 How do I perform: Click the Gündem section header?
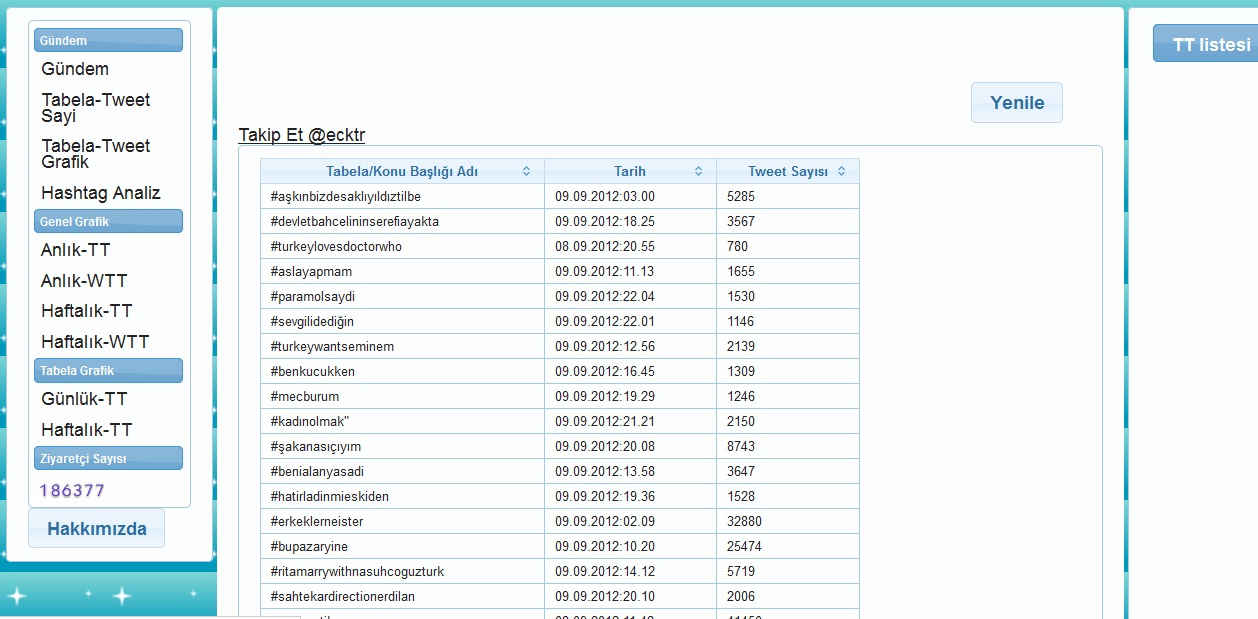click(x=109, y=40)
